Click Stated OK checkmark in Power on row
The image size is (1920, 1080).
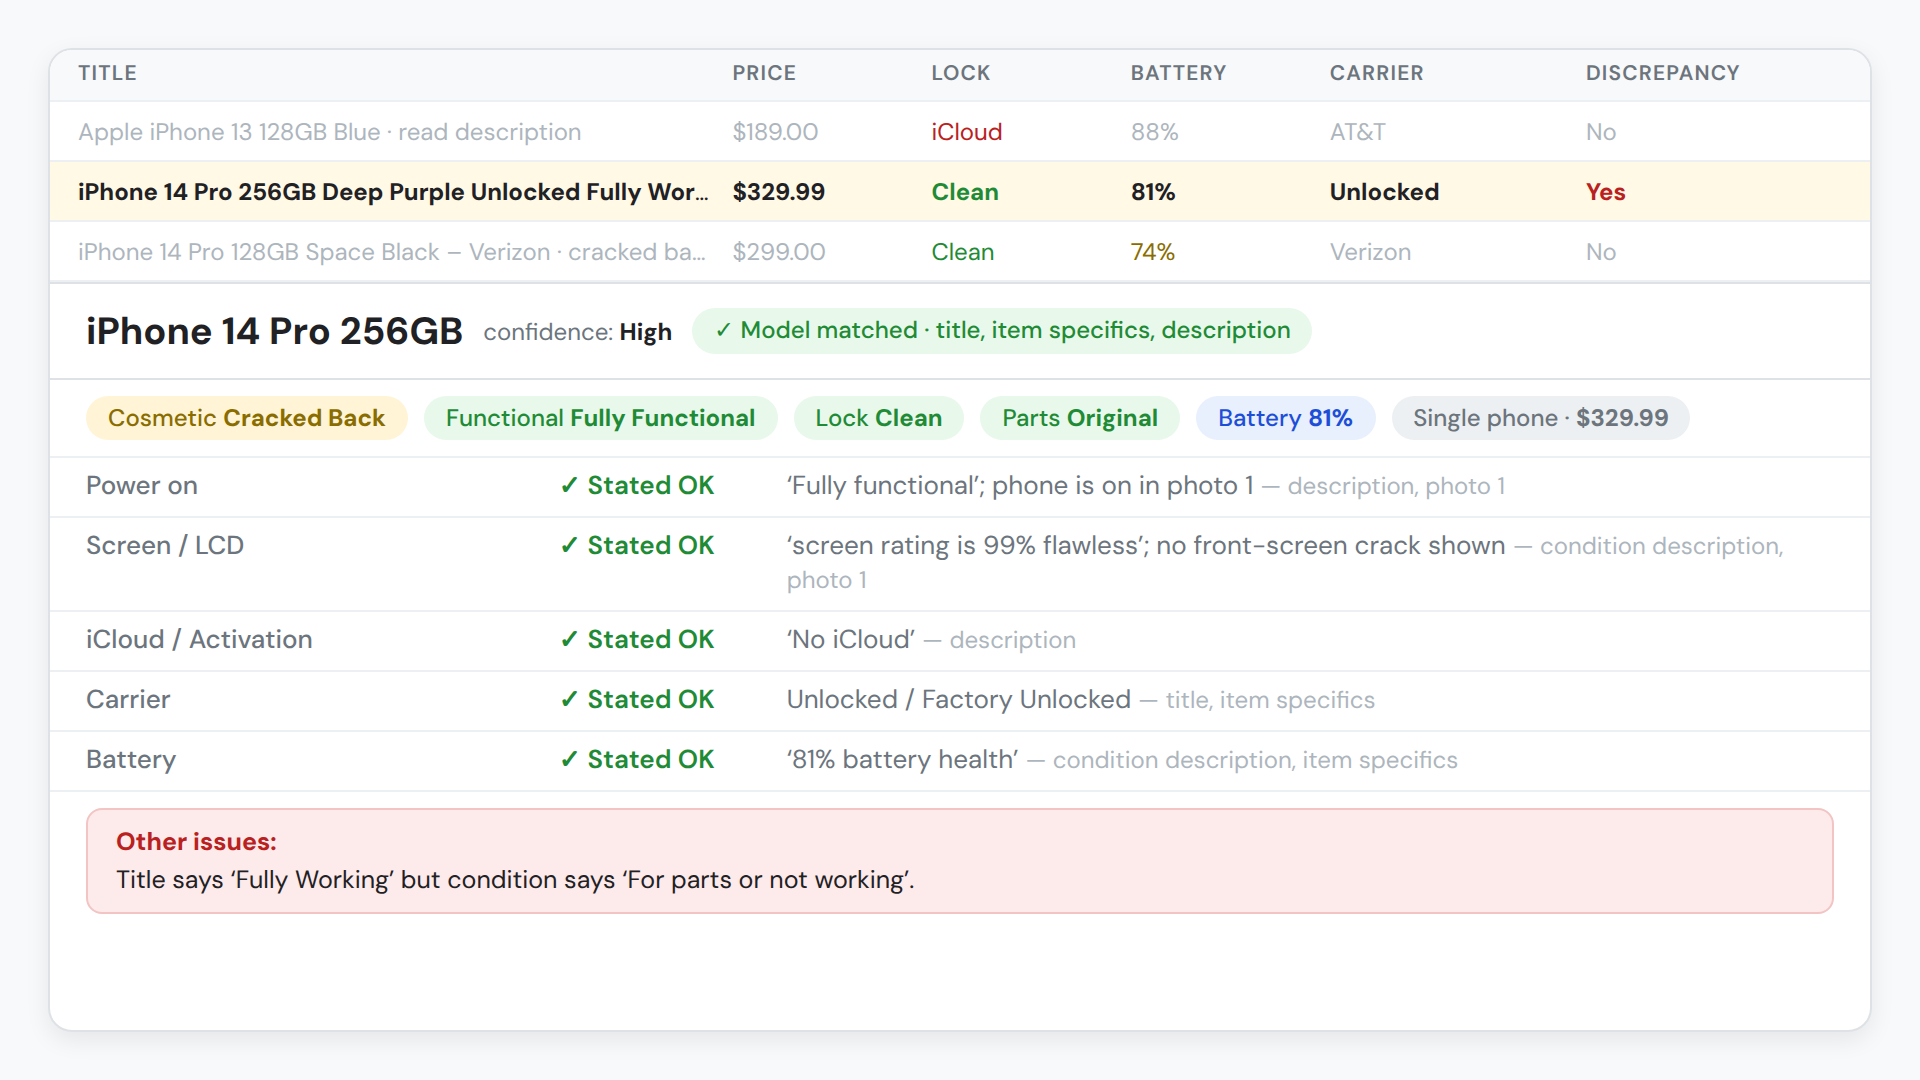pyautogui.click(x=637, y=486)
